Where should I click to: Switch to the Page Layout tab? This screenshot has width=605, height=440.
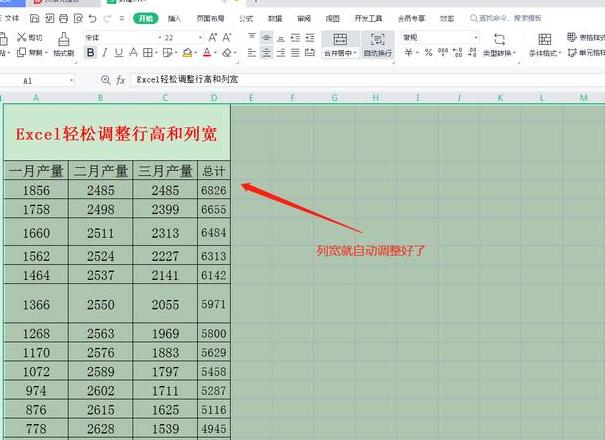[210, 18]
